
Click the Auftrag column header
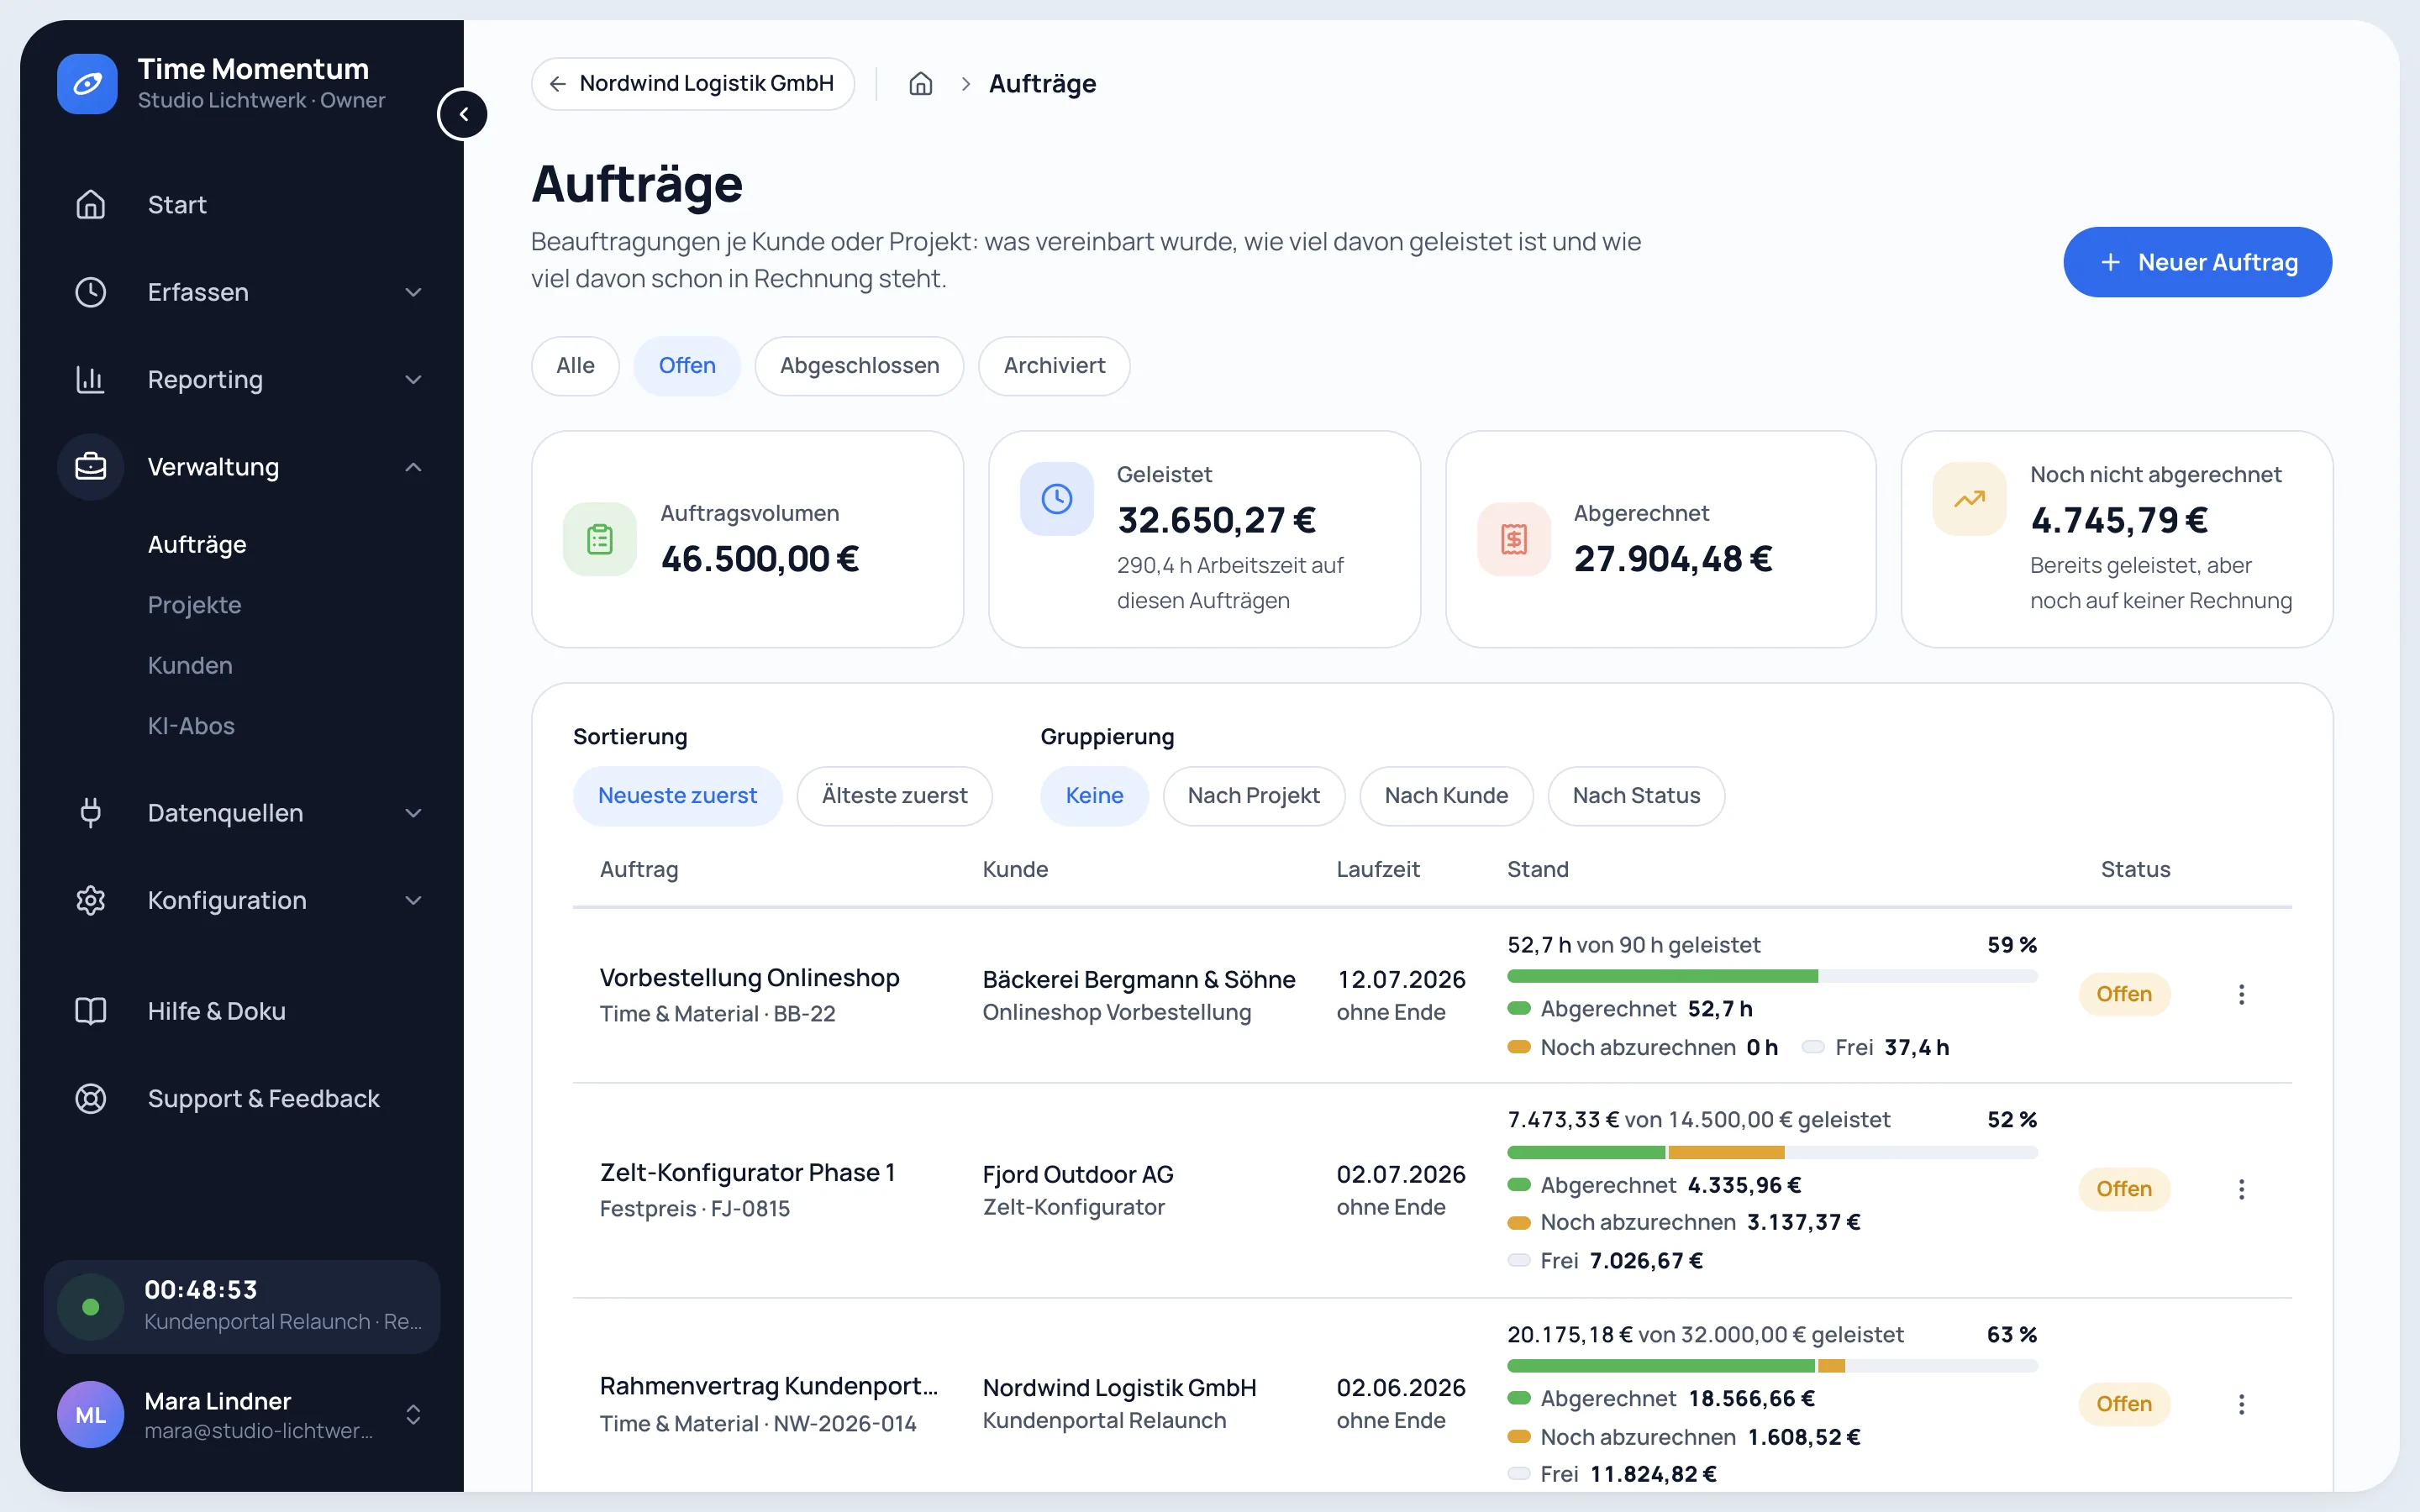[639, 869]
